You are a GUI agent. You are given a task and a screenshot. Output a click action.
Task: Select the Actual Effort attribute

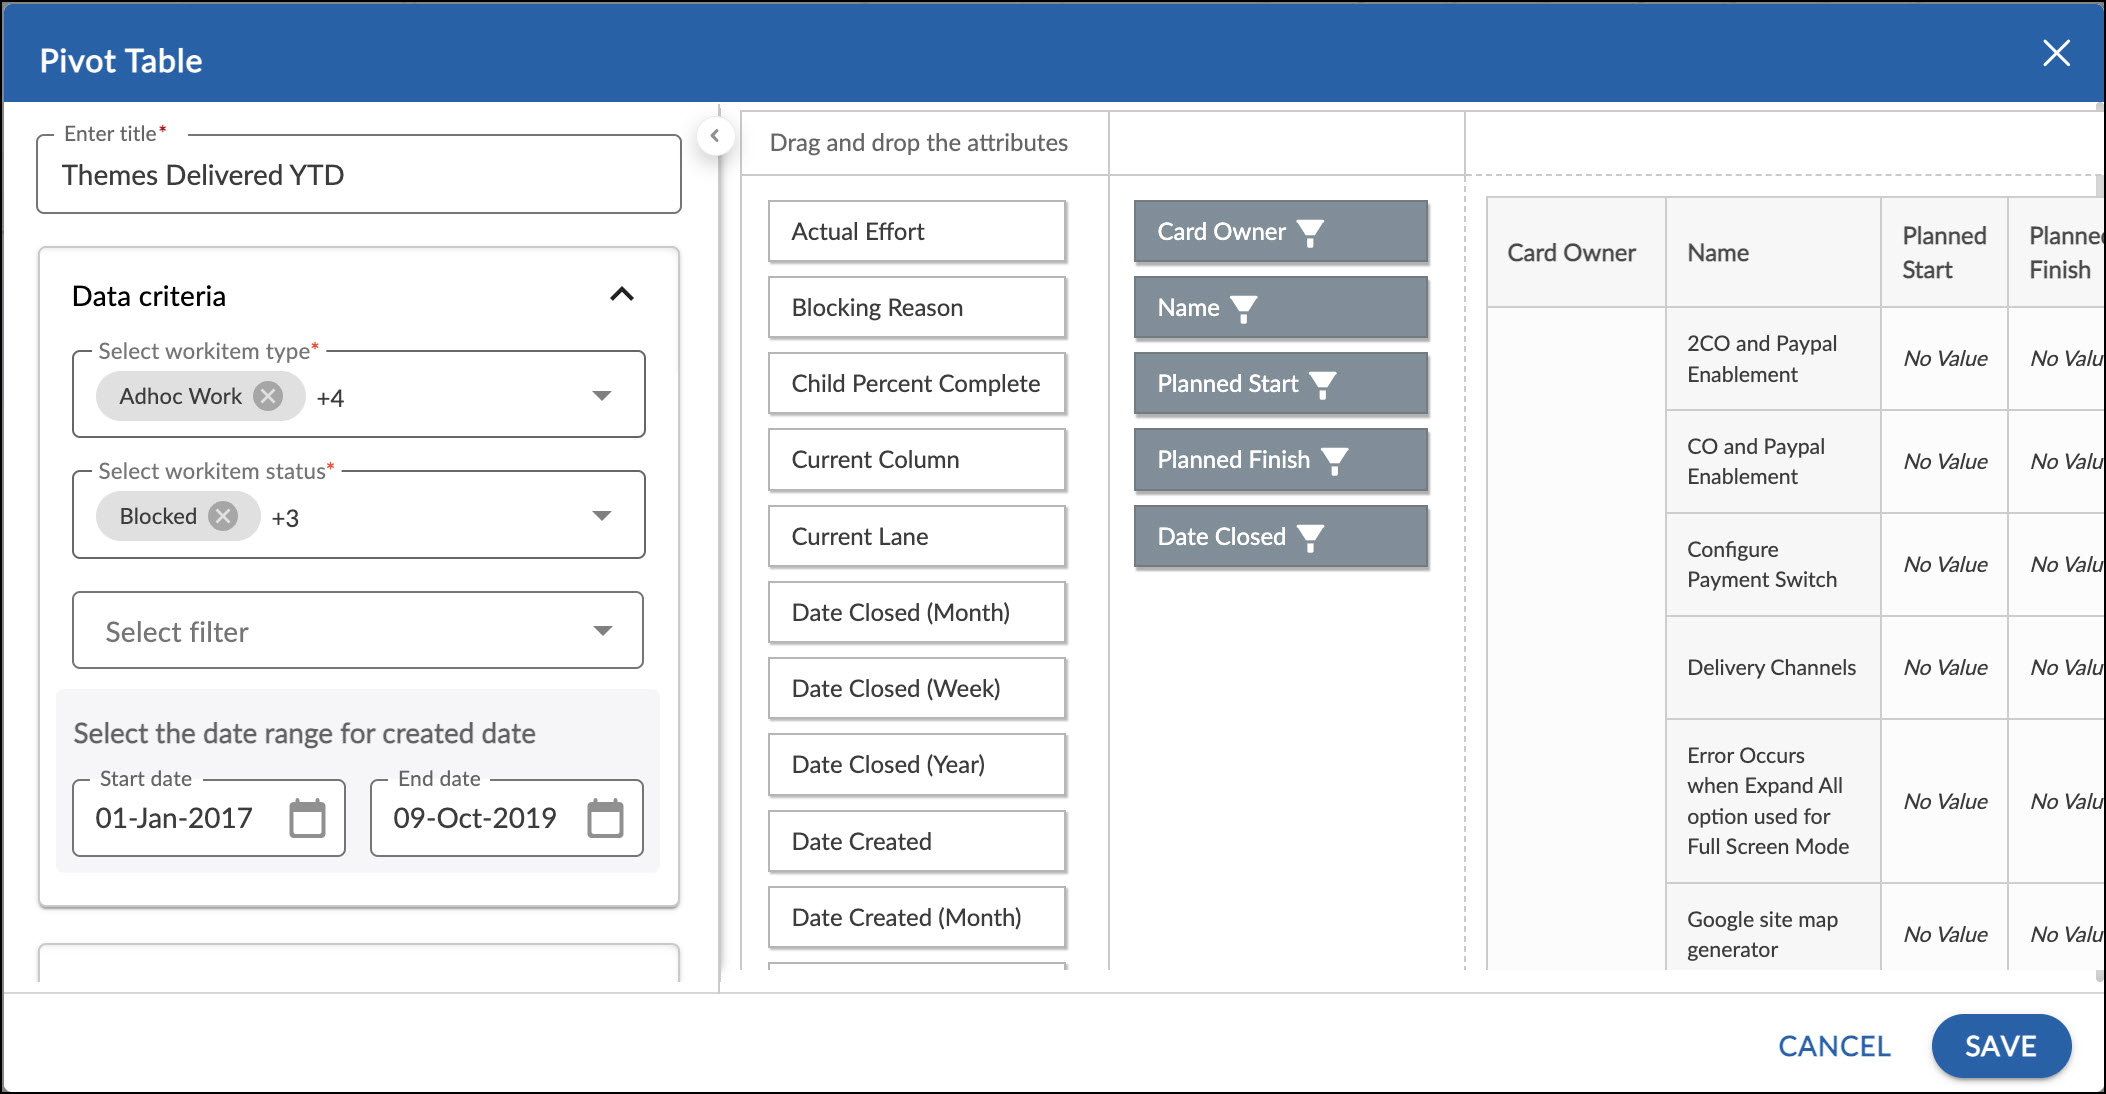click(916, 231)
